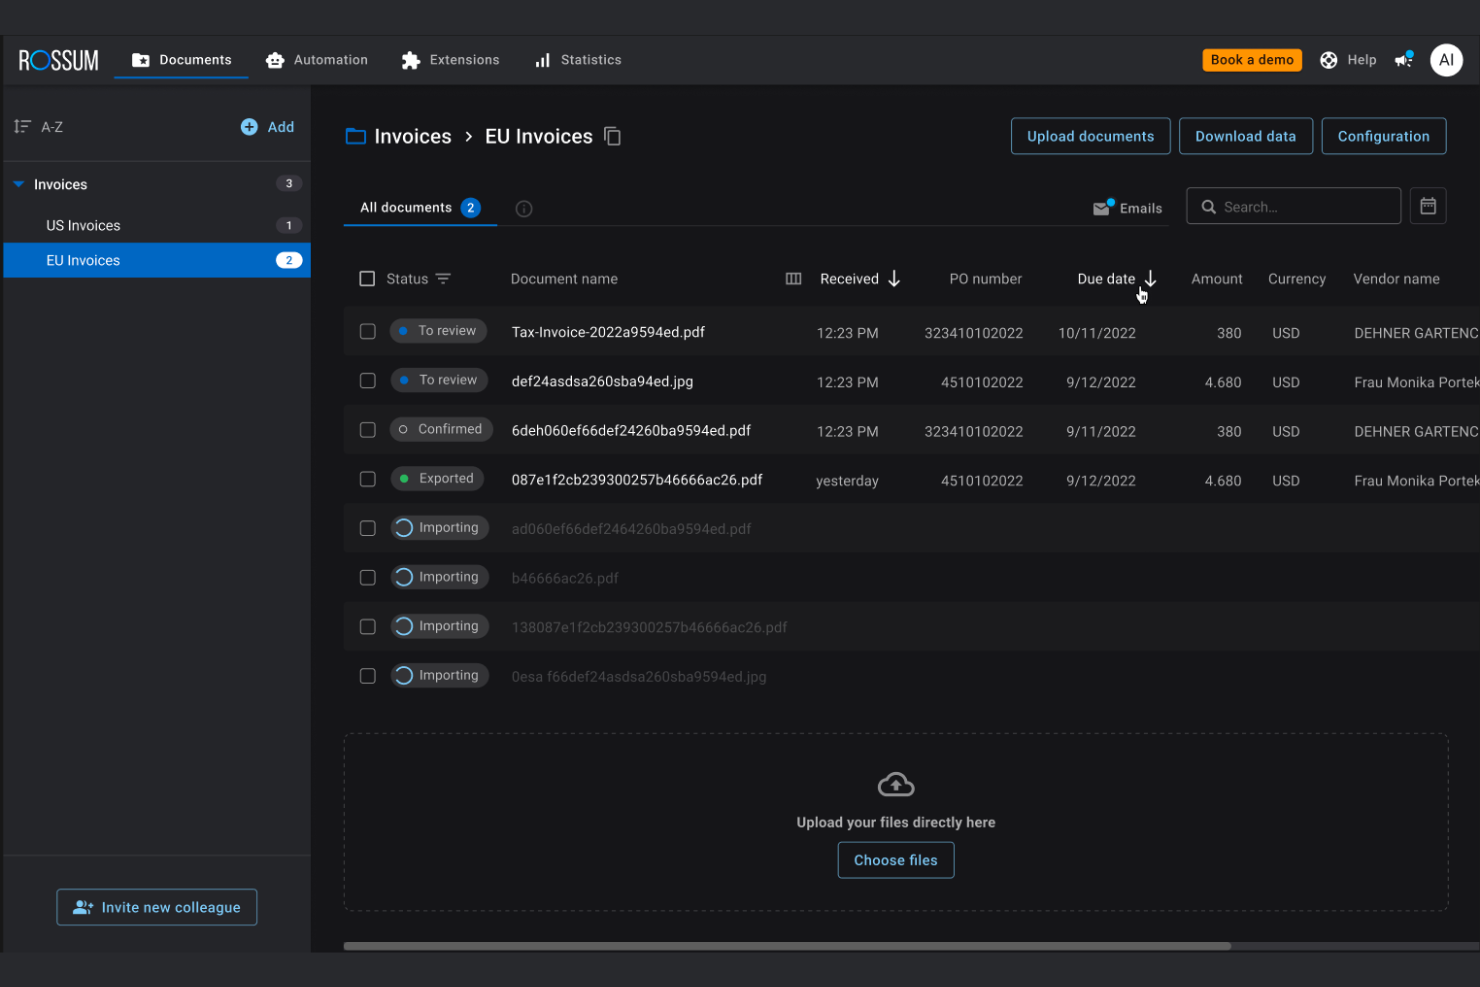Open the Help menu
Viewport: 1480px width, 987px height.
1348,59
